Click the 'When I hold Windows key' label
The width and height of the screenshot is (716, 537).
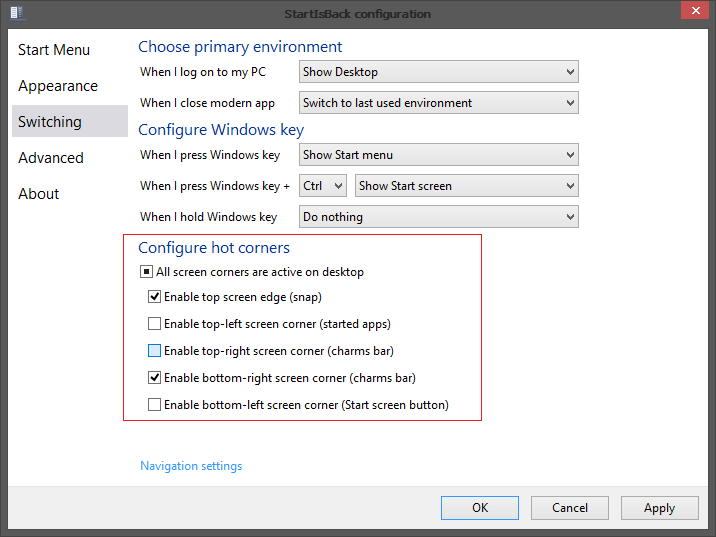209,217
